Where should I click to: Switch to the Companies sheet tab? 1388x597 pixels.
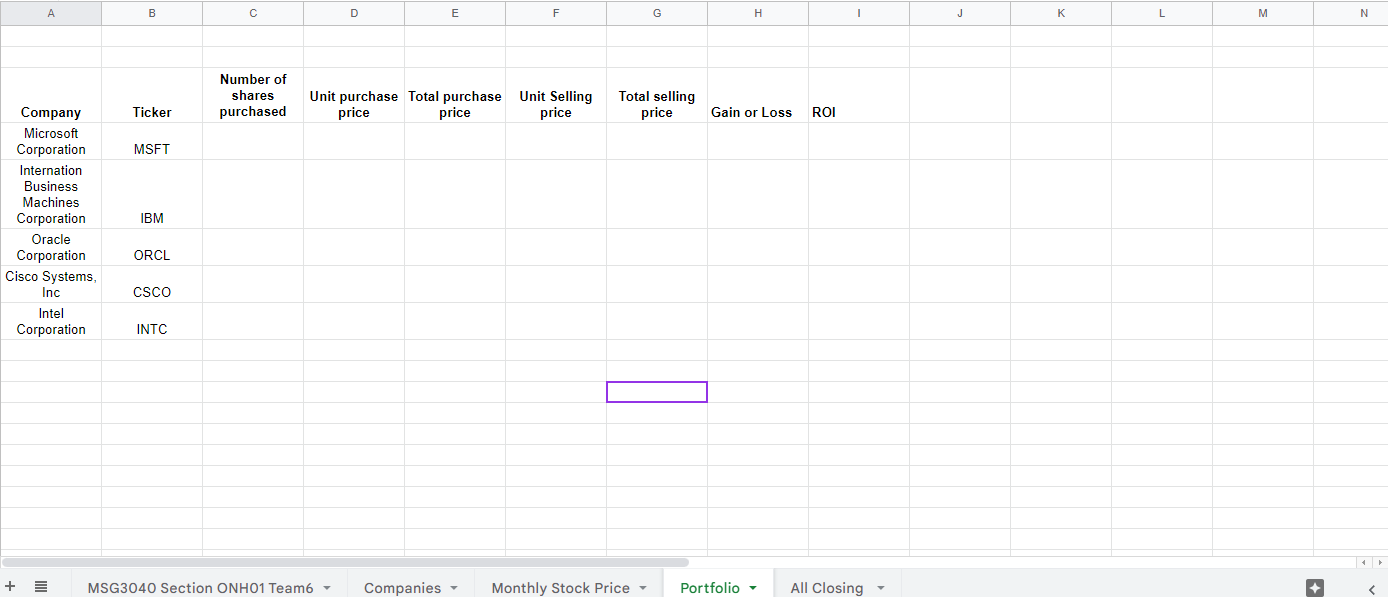(x=402, y=588)
